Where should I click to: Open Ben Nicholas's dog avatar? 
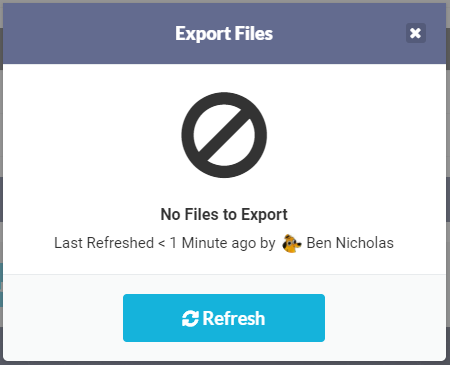pyautogui.click(x=291, y=243)
